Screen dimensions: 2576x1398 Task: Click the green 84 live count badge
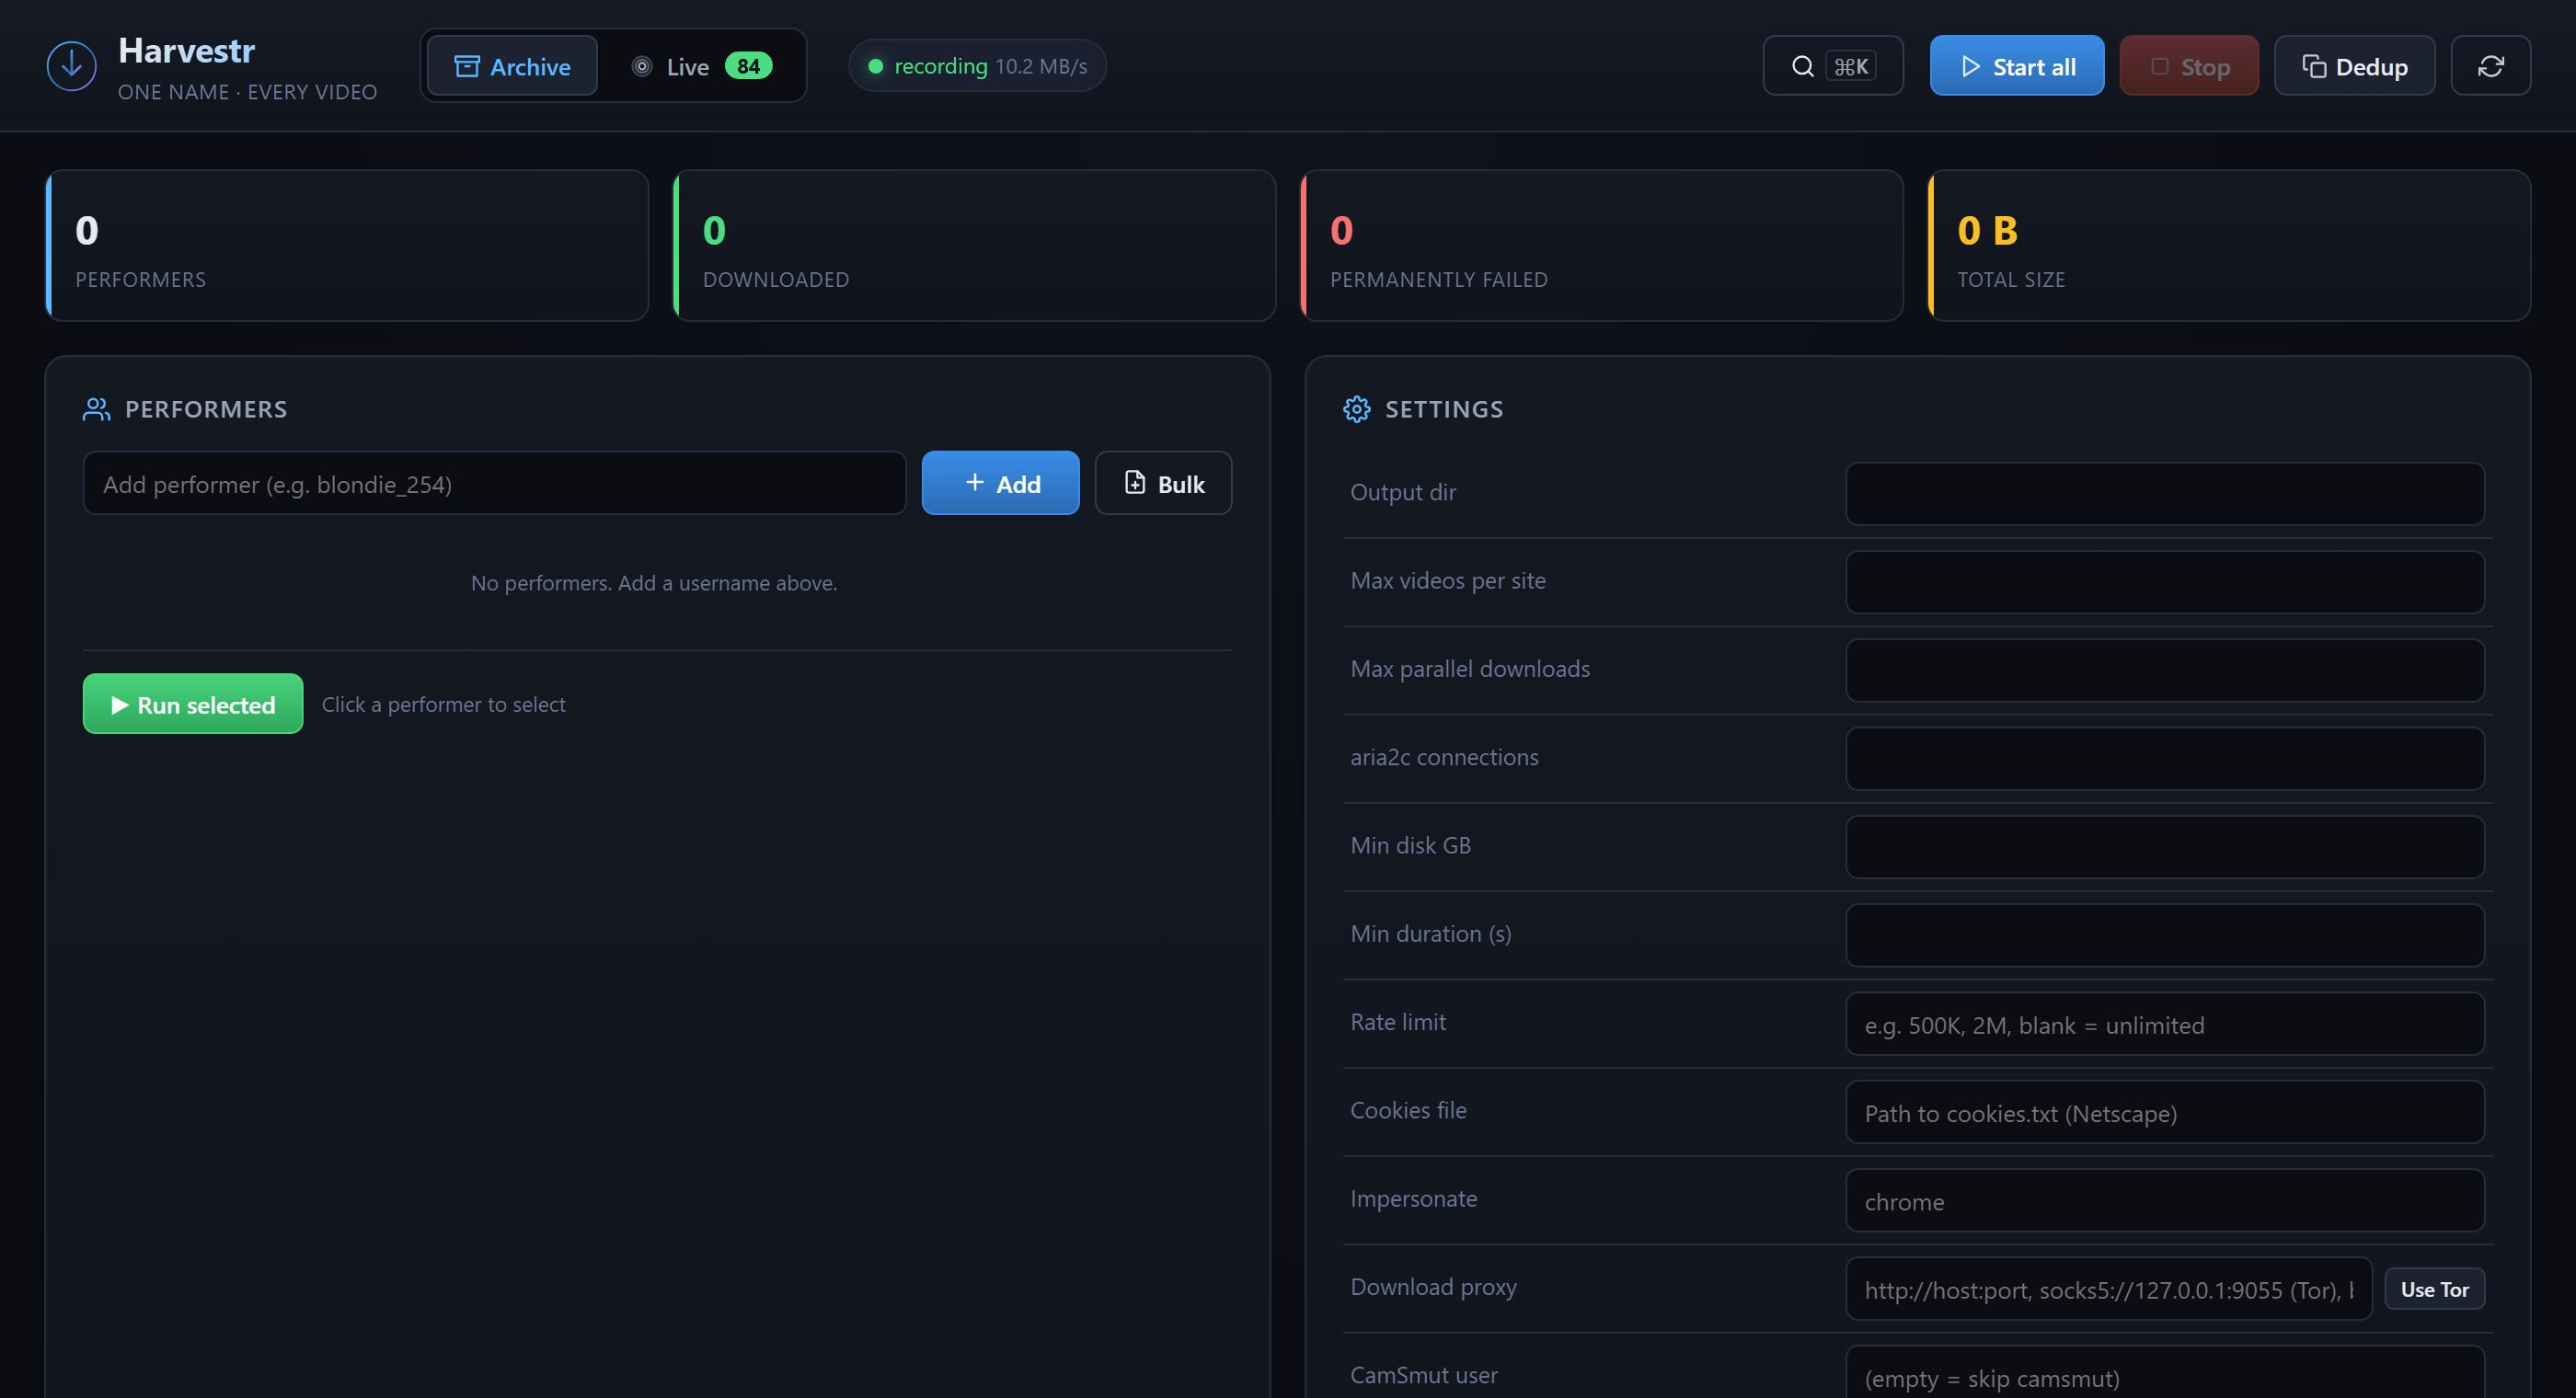(x=748, y=66)
